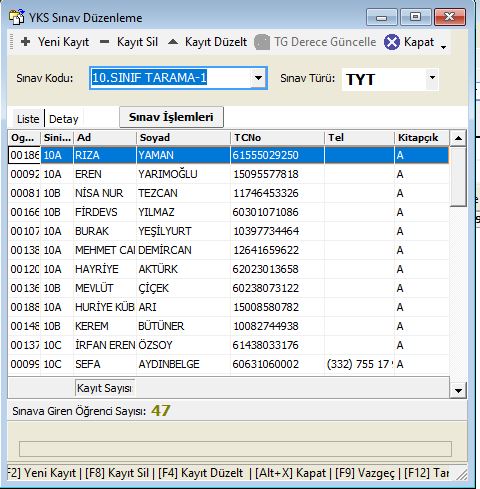Click TC number 10082744938
This screenshot has height=489, width=480.
point(266,326)
